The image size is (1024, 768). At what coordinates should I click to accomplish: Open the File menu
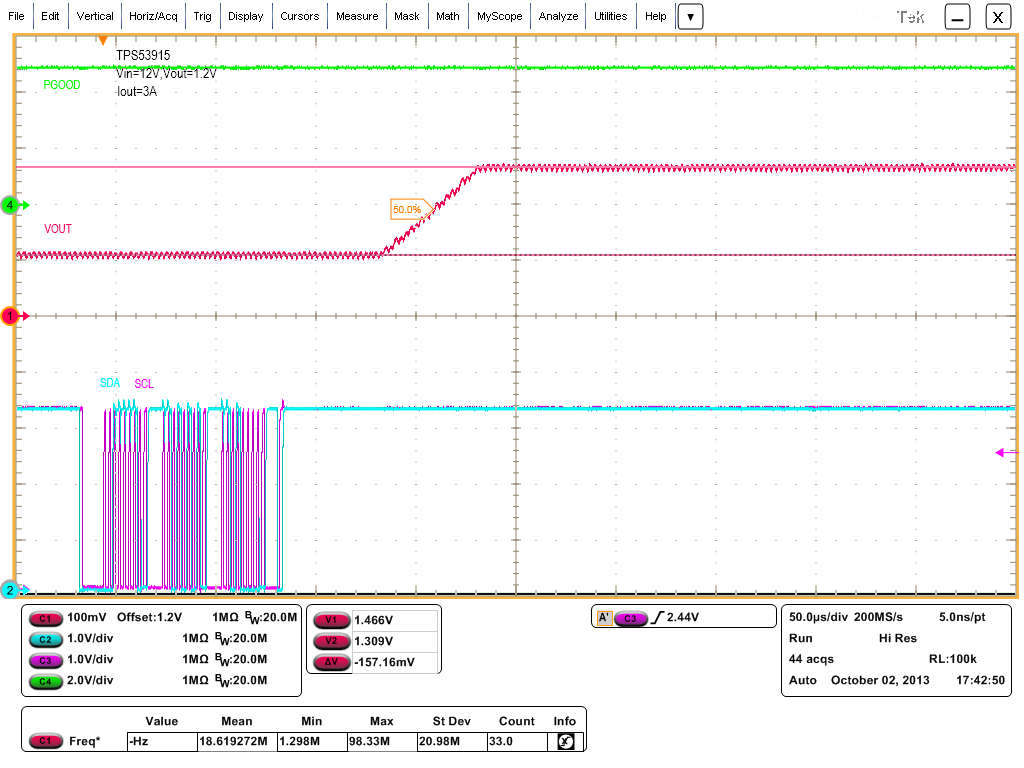16,16
